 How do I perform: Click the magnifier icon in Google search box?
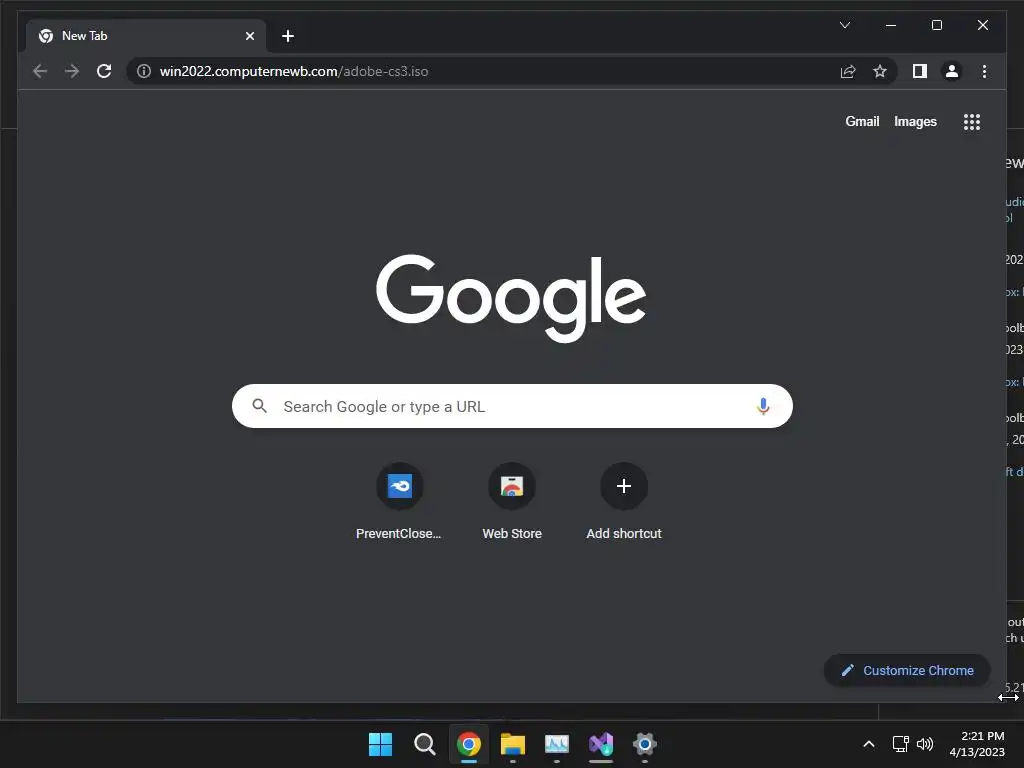coord(259,406)
